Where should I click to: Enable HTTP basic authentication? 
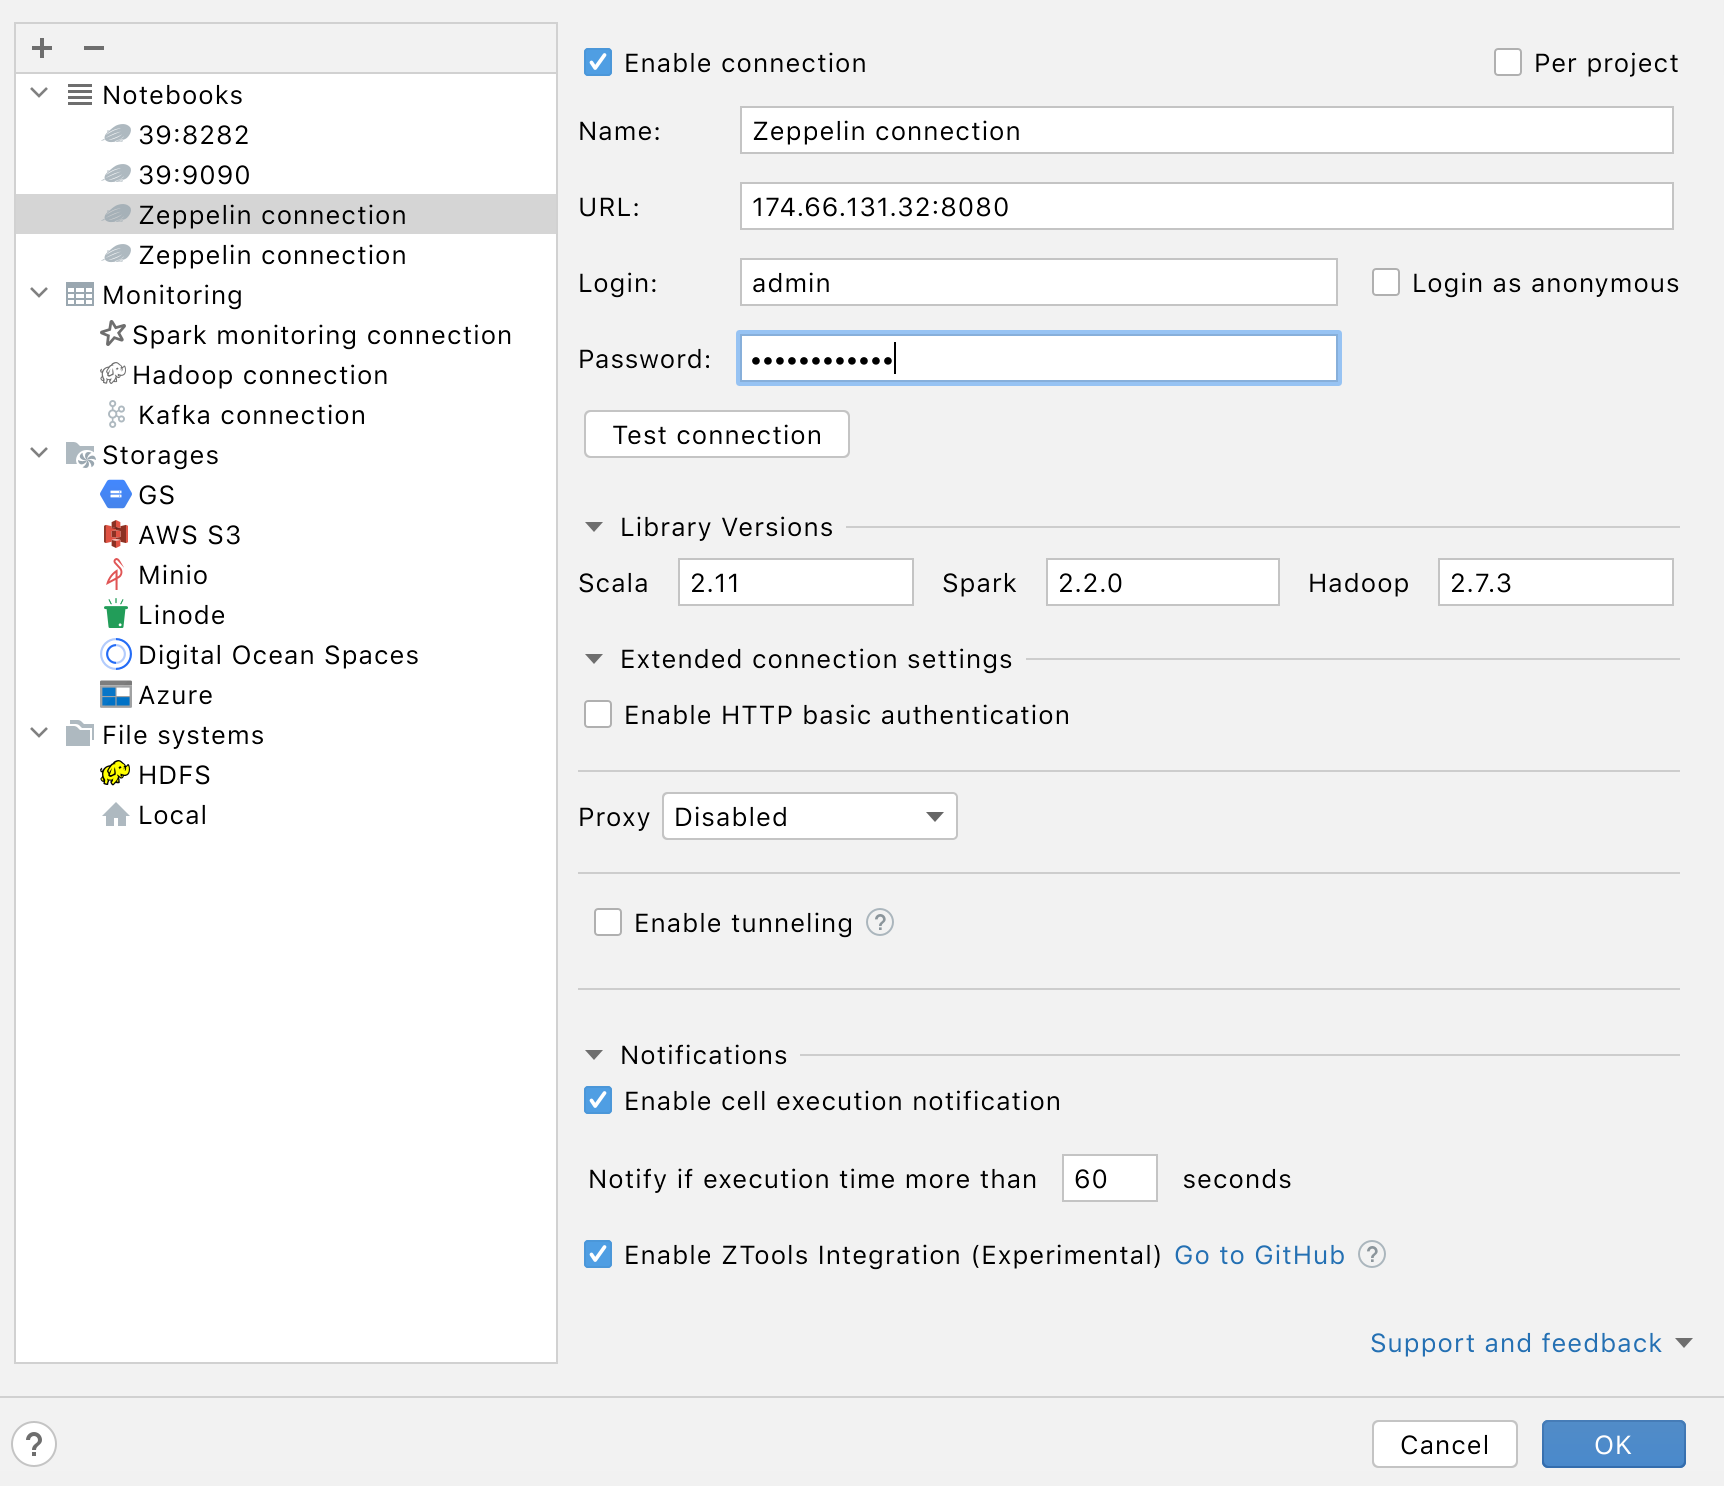click(597, 714)
